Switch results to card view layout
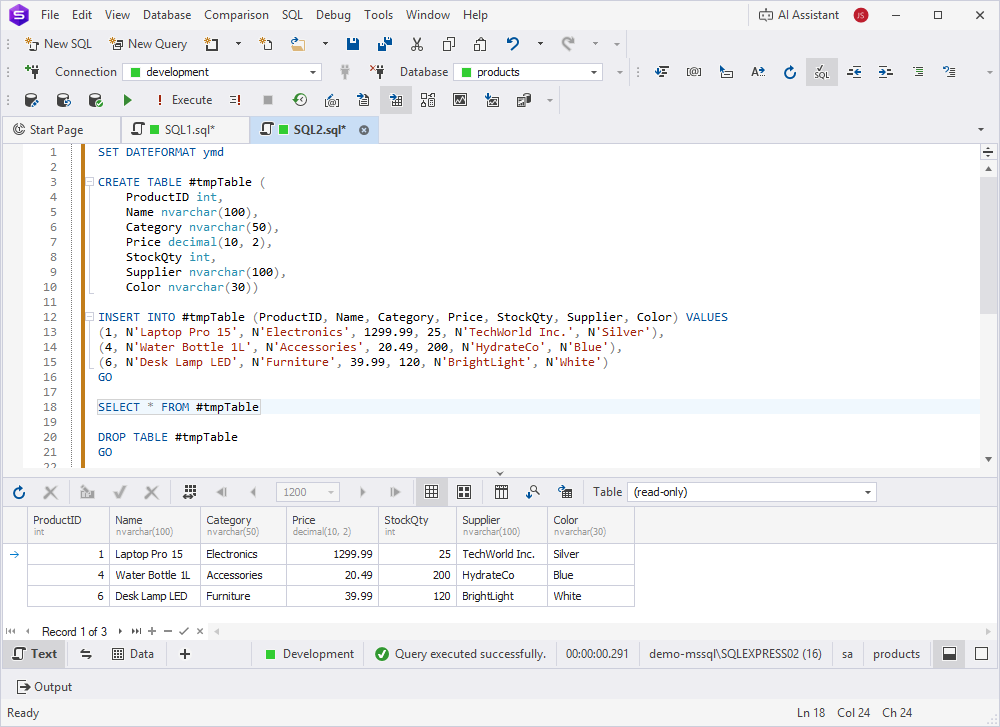This screenshot has width=1000, height=727. coord(463,491)
